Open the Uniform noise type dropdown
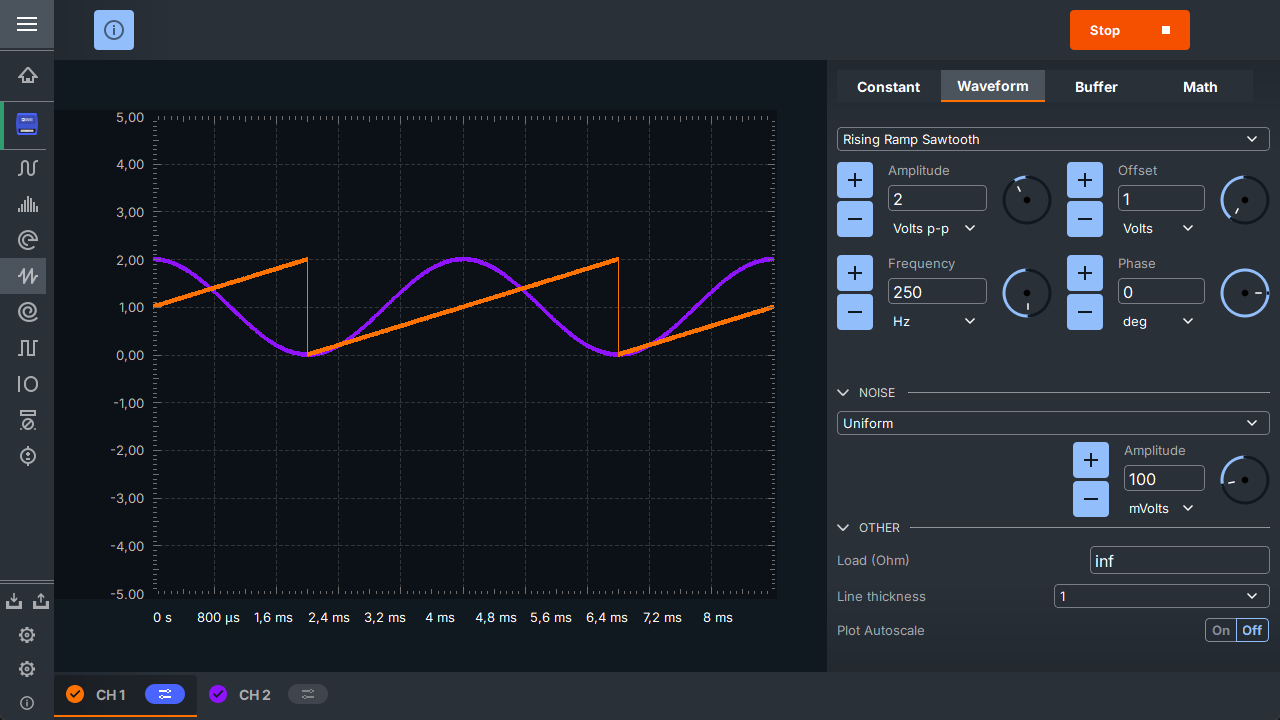This screenshot has height=720, width=1280. (x=1053, y=423)
